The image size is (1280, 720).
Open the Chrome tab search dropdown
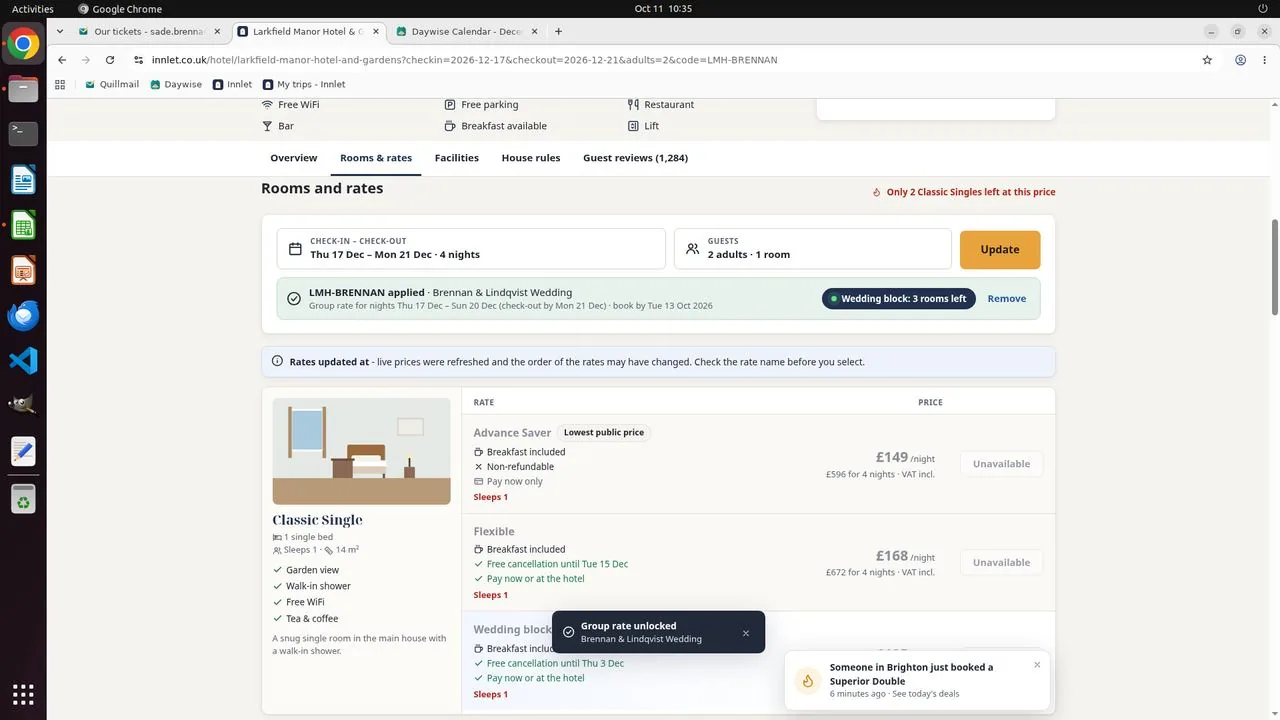(61, 31)
